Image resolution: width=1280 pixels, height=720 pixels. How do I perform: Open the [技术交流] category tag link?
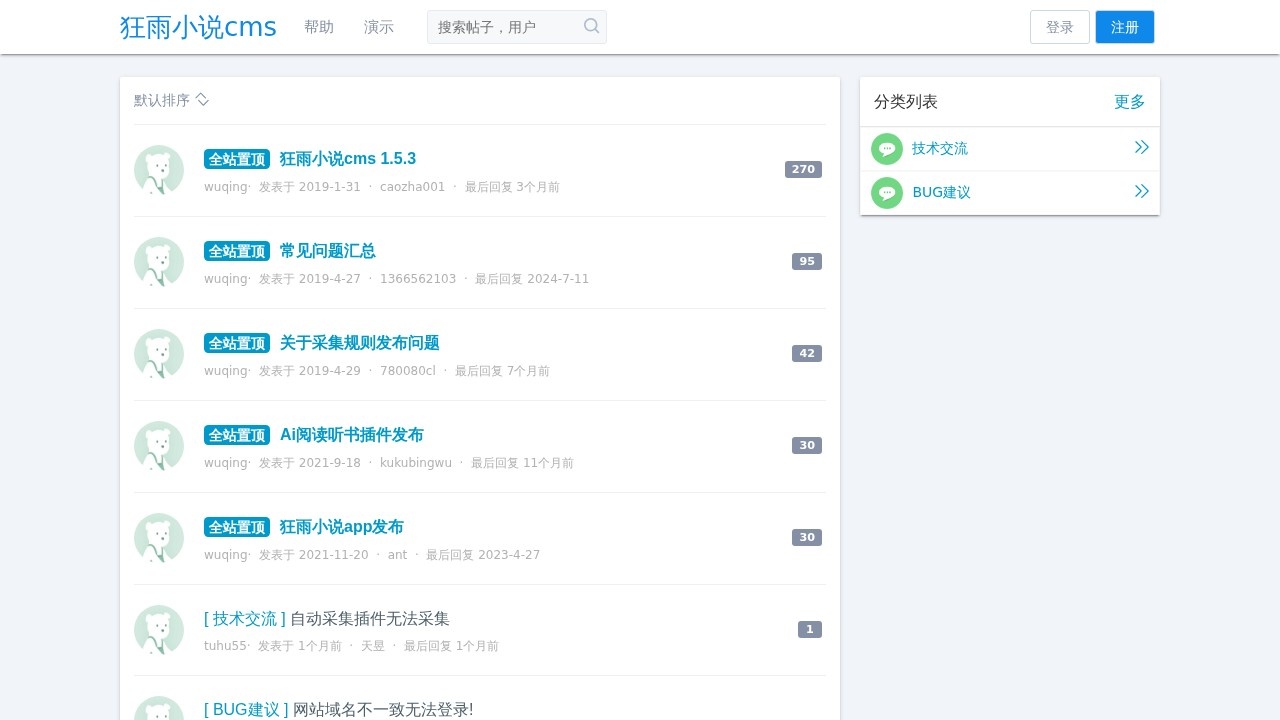coord(243,618)
